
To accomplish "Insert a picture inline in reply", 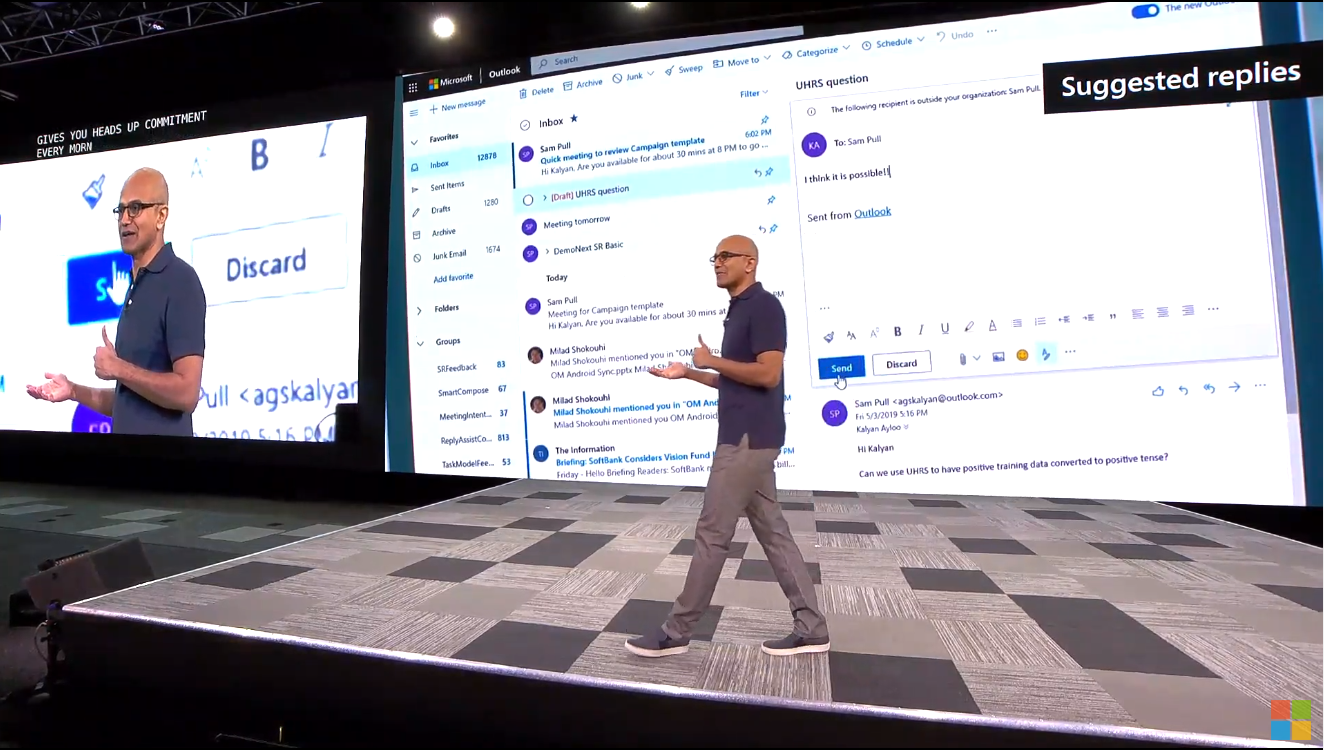I will coord(998,356).
